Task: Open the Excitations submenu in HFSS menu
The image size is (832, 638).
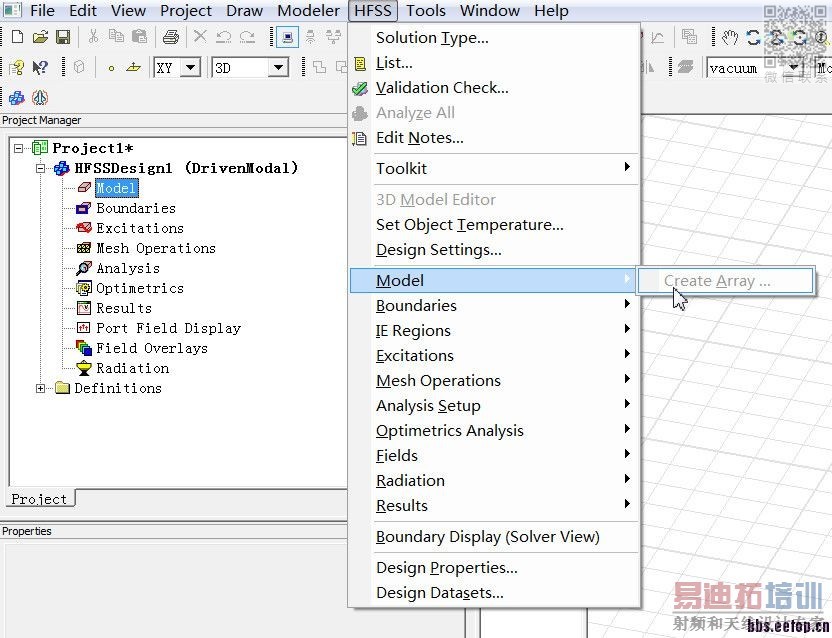Action: point(494,356)
